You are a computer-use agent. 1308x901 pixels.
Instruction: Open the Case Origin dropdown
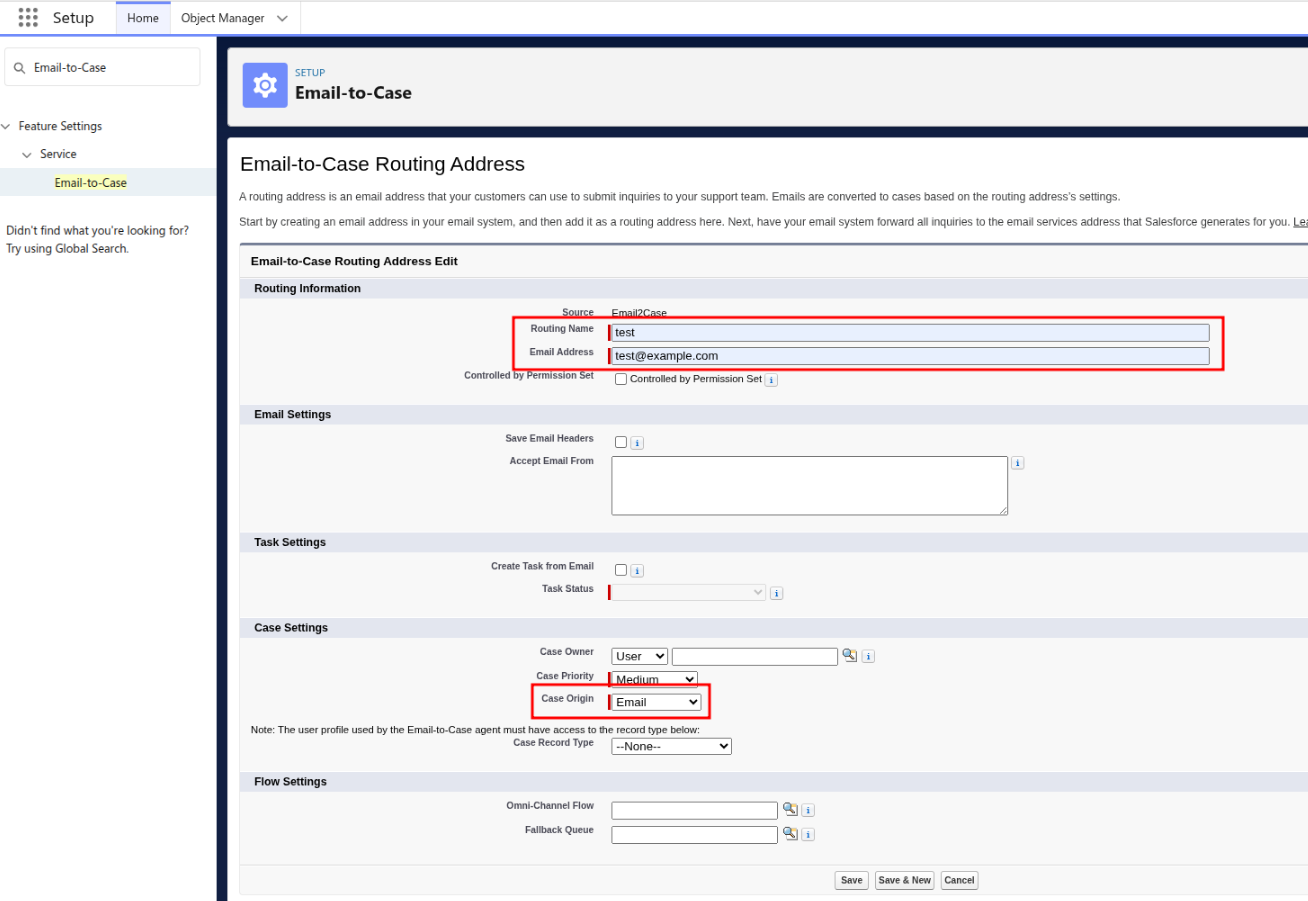point(656,702)
